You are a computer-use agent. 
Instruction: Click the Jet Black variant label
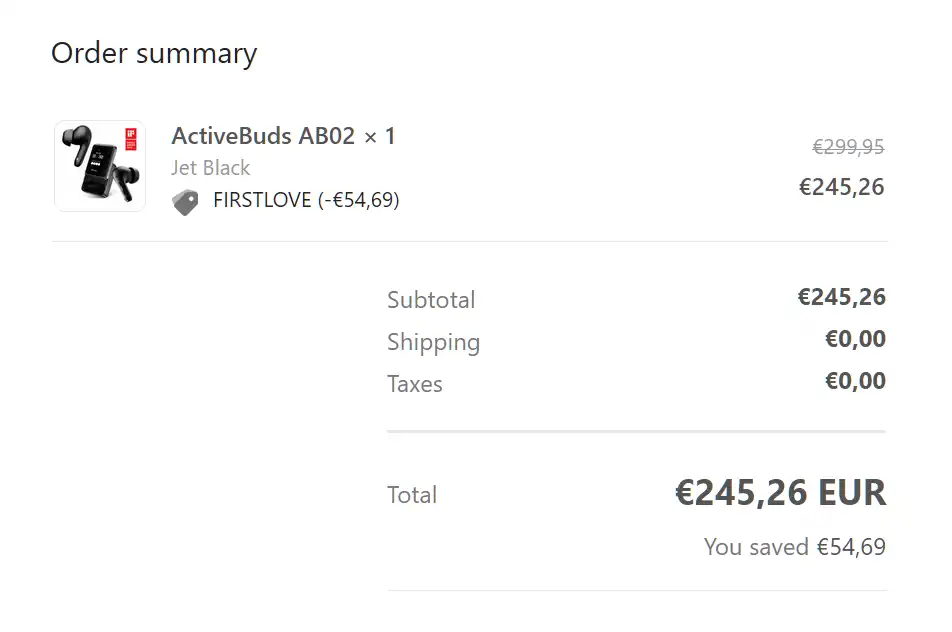[211, 168]
